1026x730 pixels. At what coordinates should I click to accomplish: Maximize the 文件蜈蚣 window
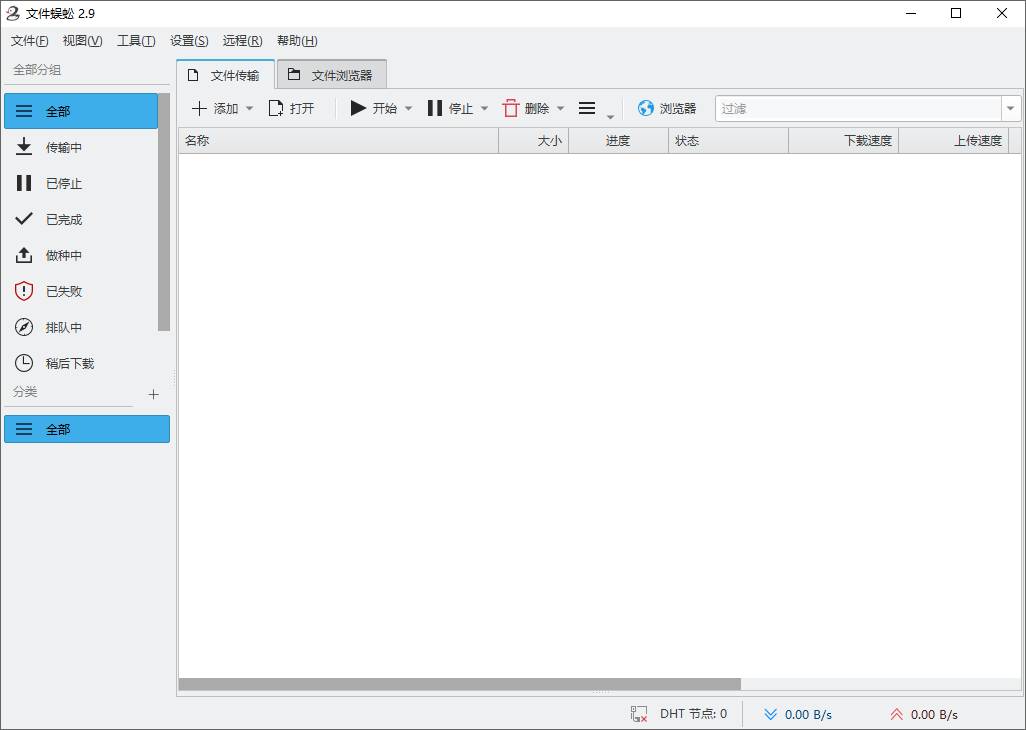pos(956,13)
